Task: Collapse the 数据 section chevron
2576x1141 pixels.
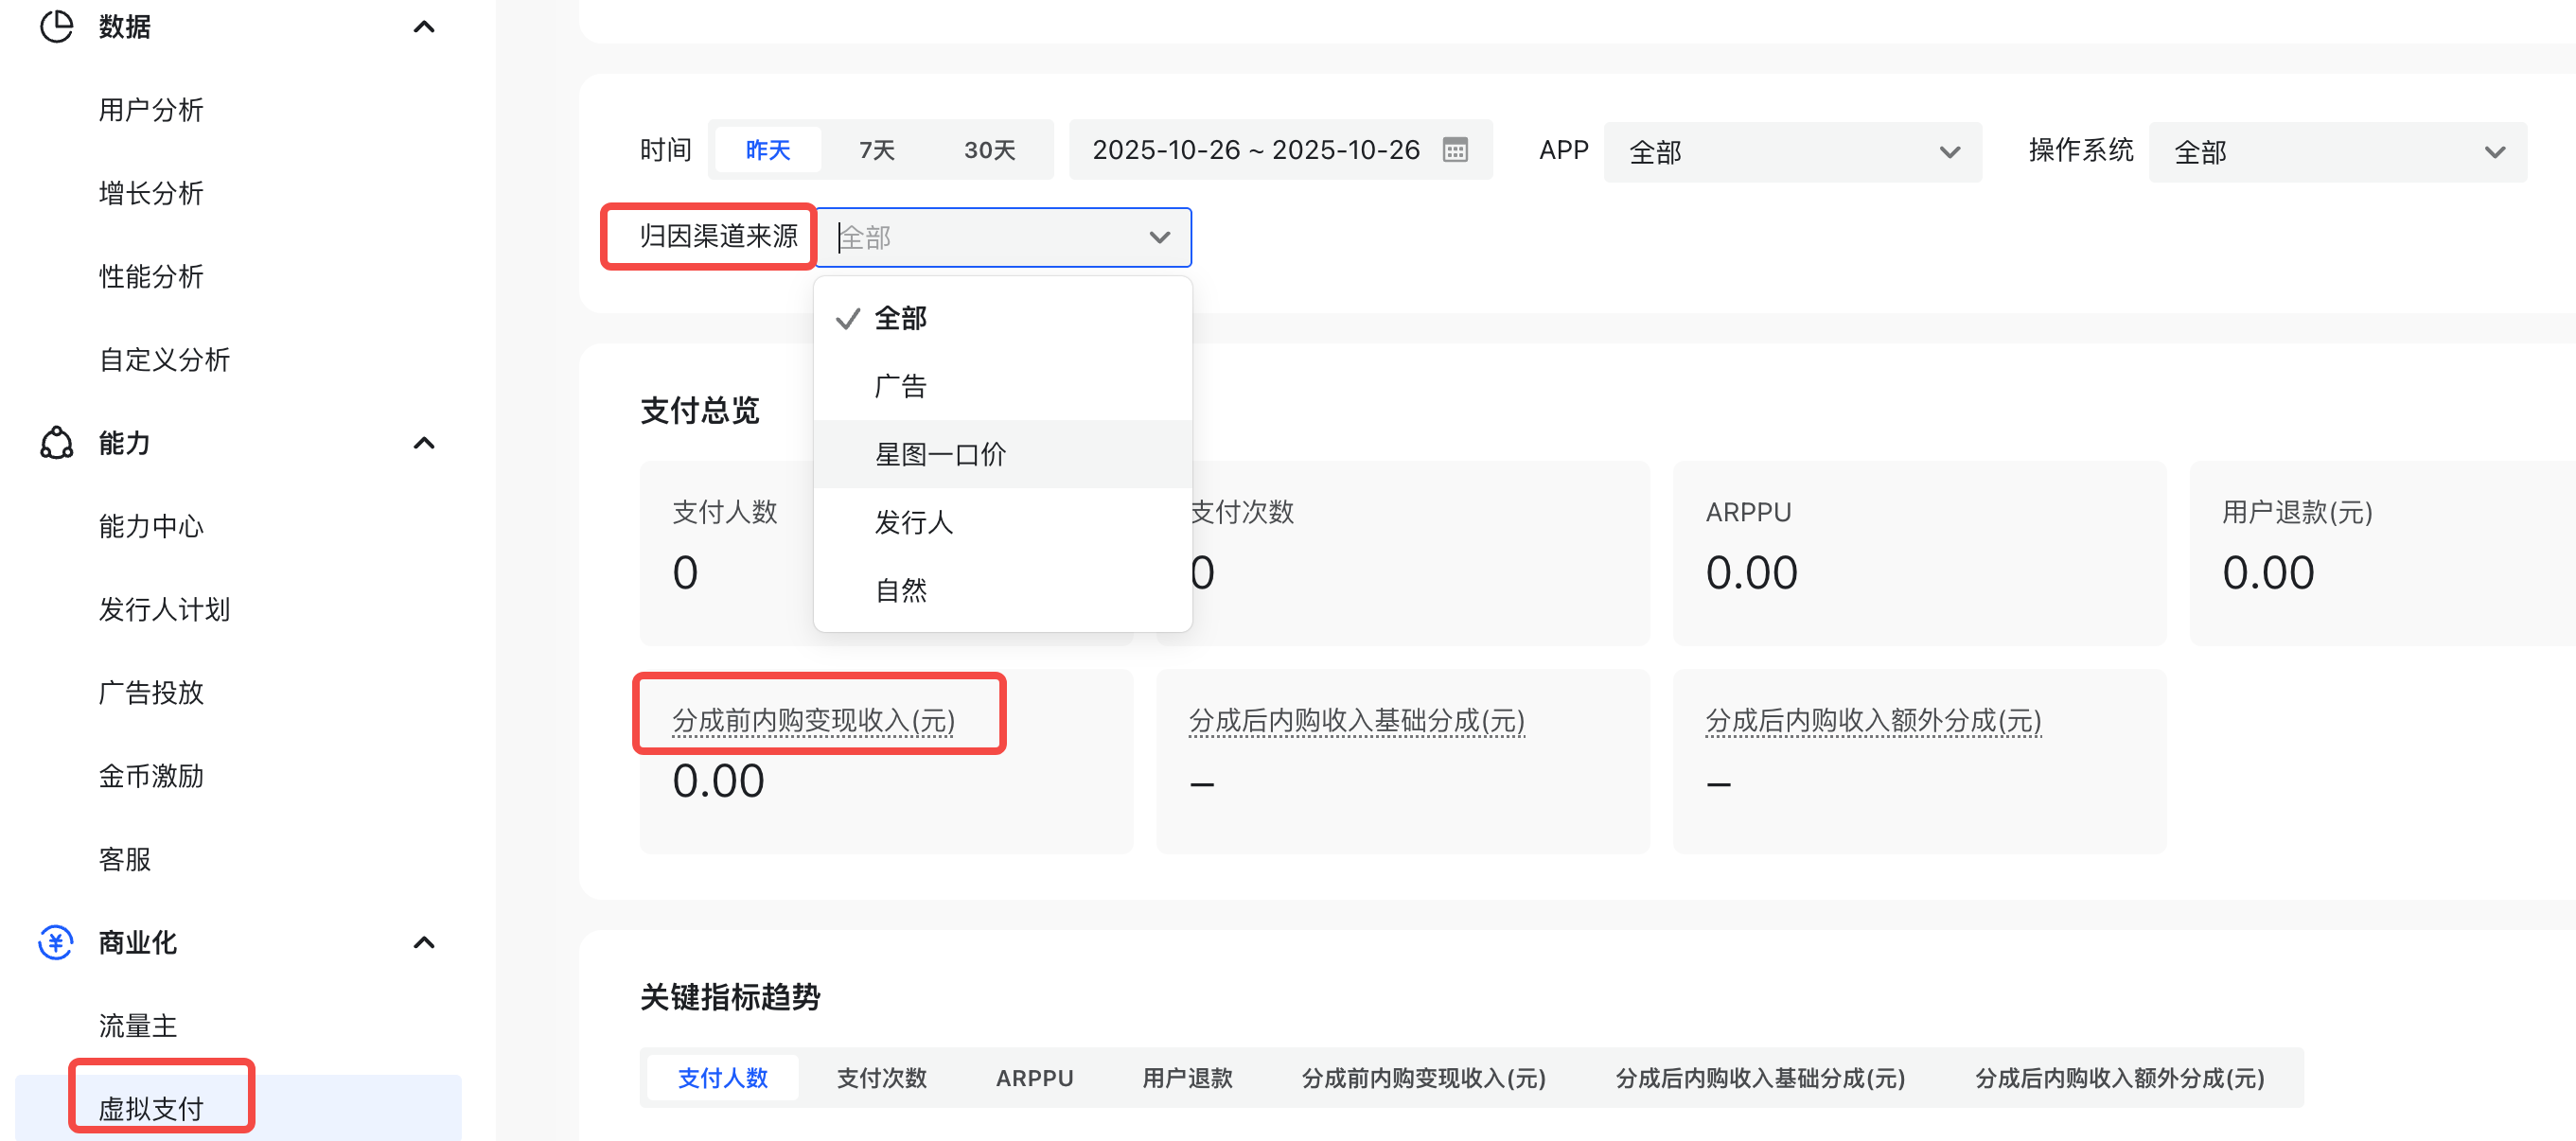Action: coord(424,27)
